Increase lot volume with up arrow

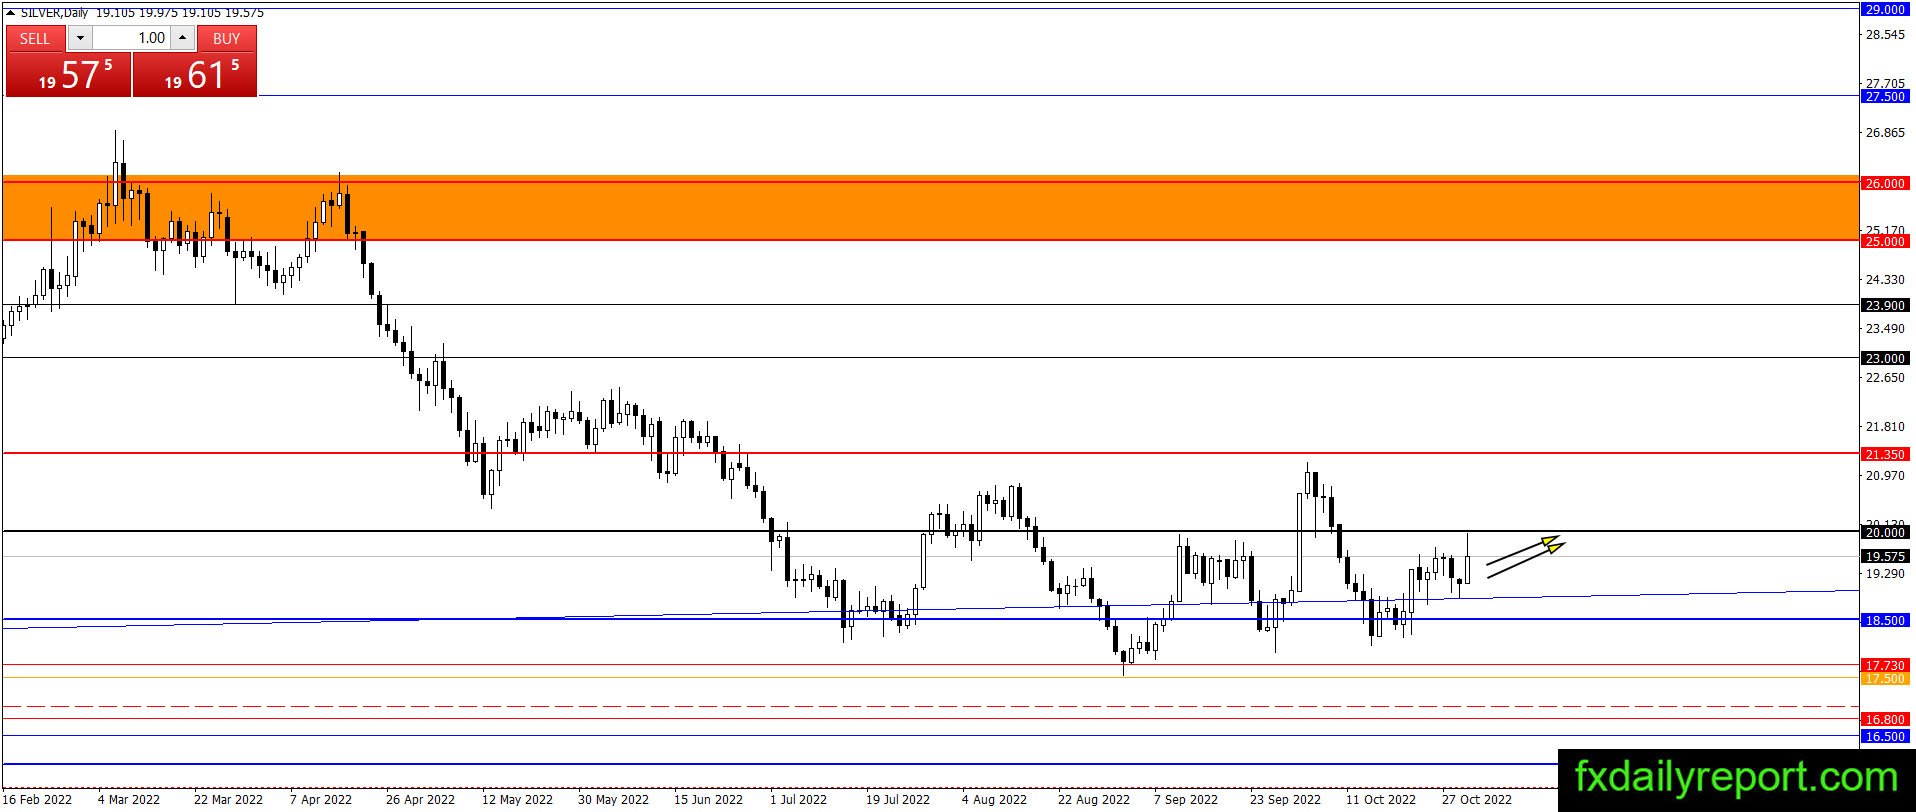coord(183,38)
